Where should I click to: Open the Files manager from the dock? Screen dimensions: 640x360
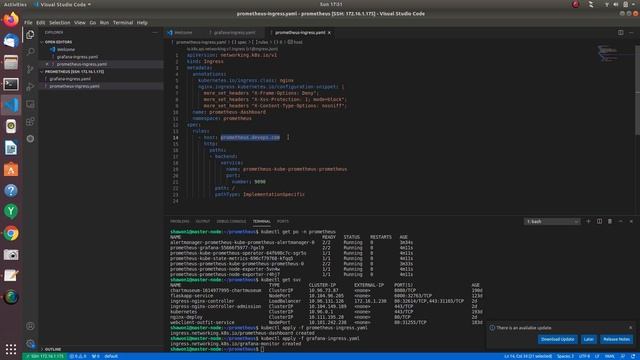click(11, 62)
